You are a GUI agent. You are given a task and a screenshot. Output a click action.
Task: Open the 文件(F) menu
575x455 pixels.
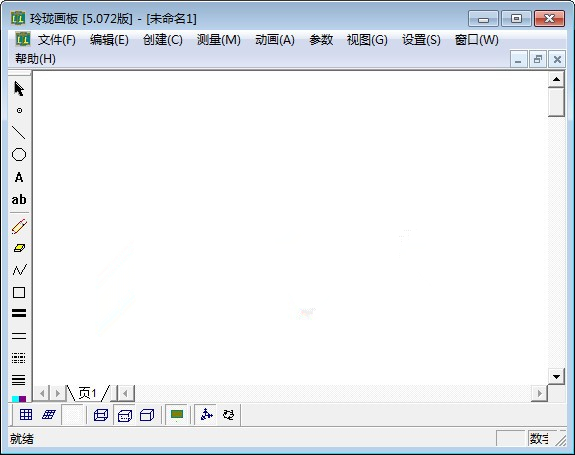coord(57,40)
